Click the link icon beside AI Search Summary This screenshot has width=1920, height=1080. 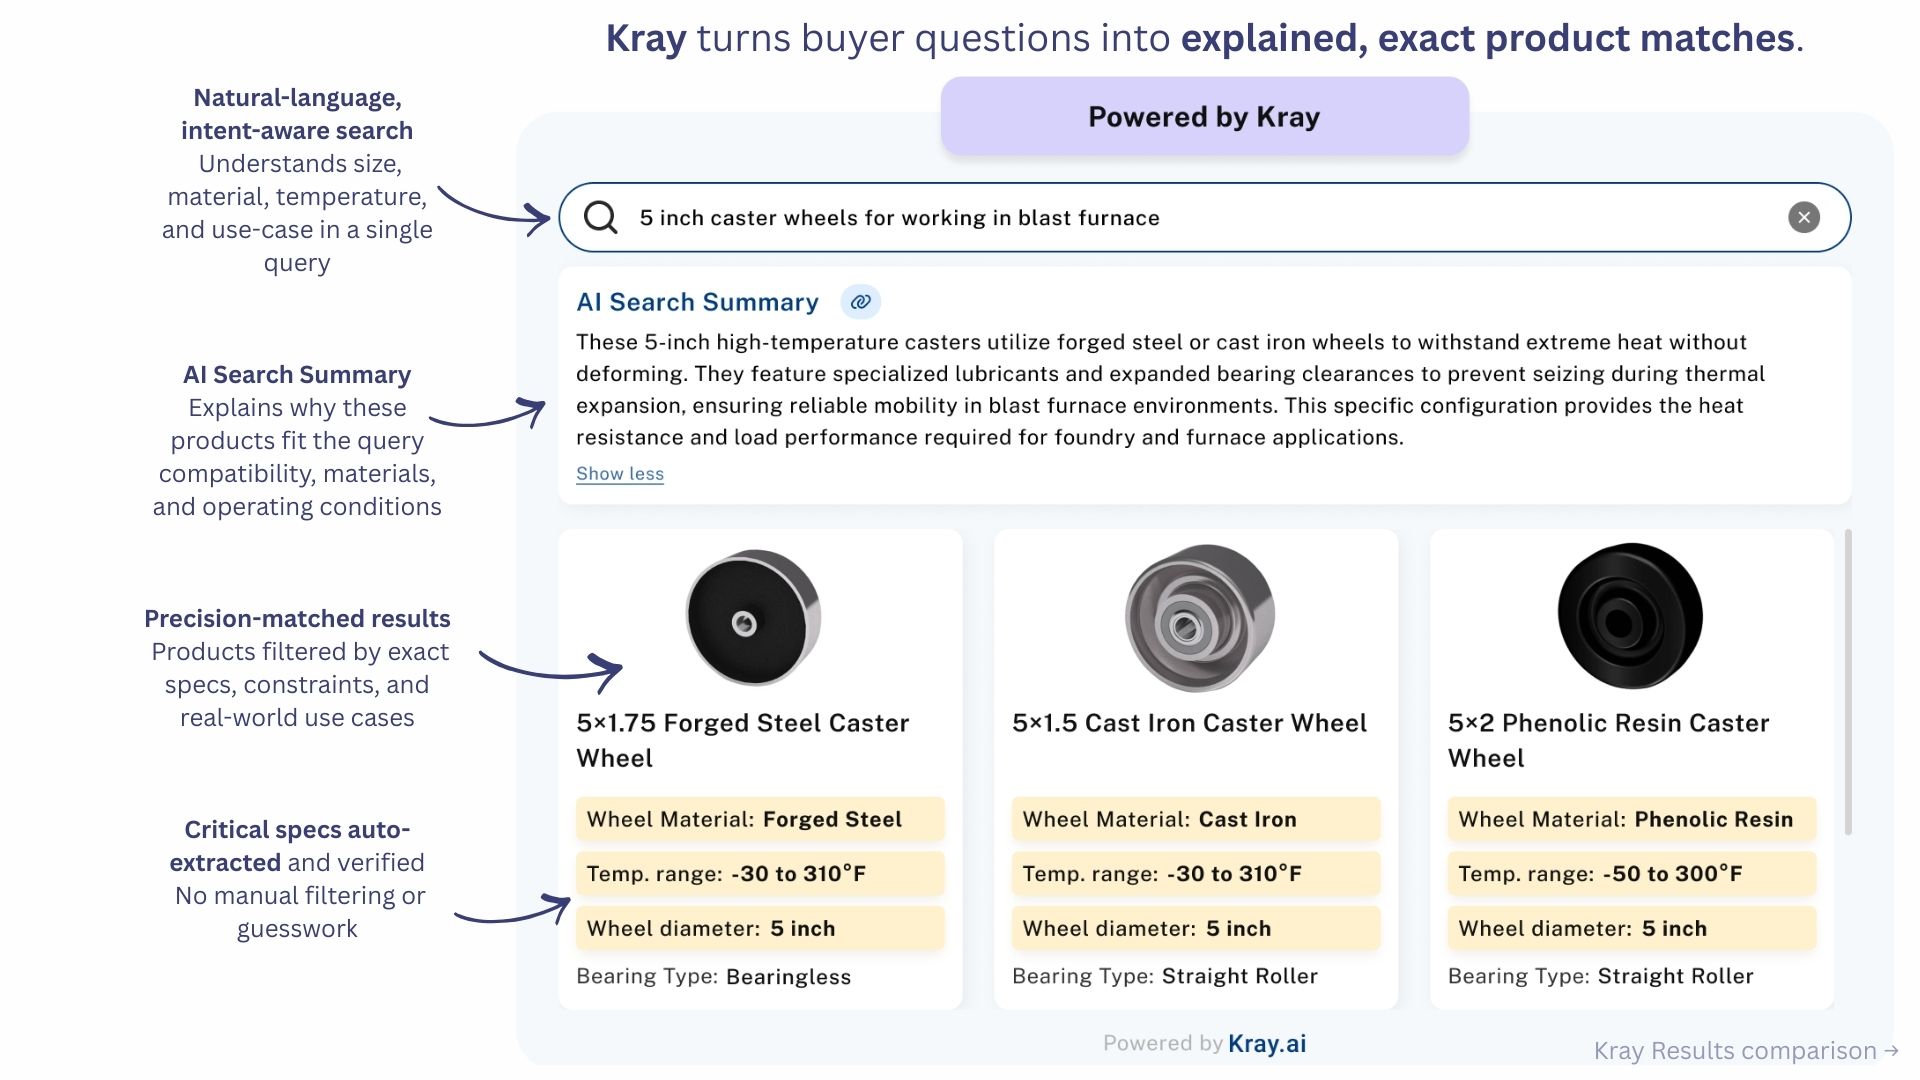(x=861, y=302)
